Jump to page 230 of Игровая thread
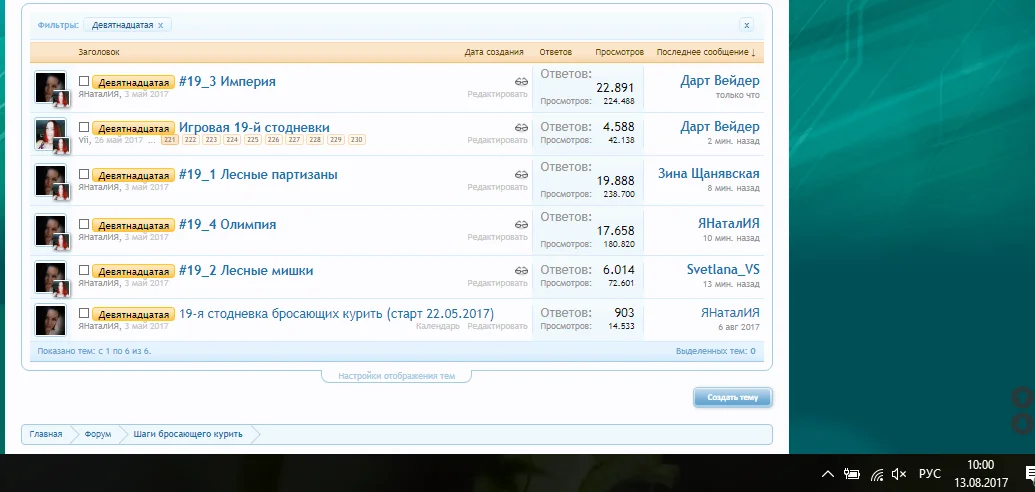Screen dimensions: 1035x492 coord(357,140)
